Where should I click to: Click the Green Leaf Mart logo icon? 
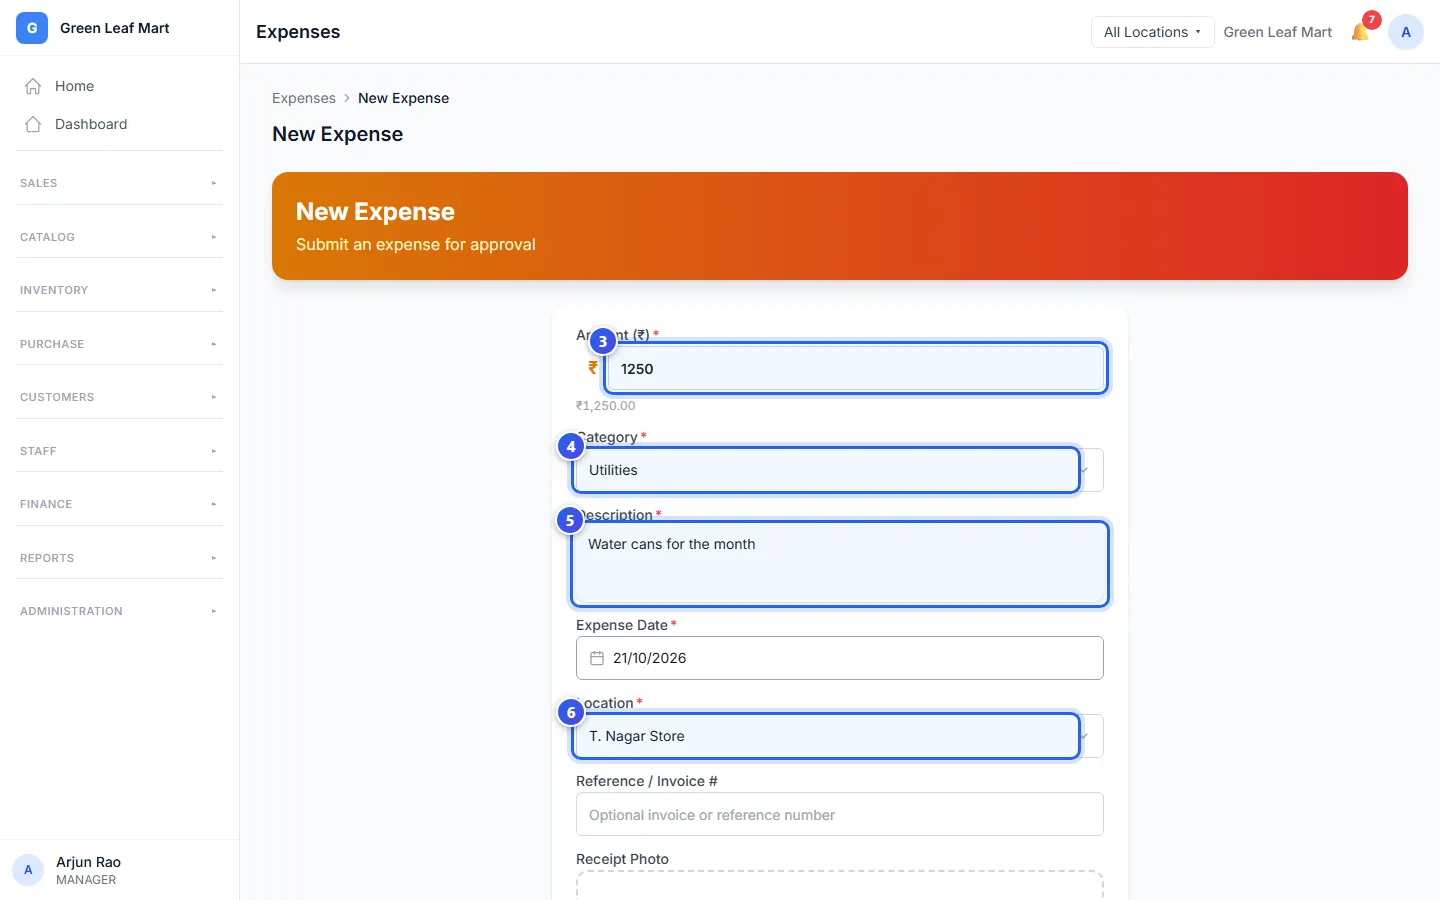pyautogui.click(x=32, y=28)
